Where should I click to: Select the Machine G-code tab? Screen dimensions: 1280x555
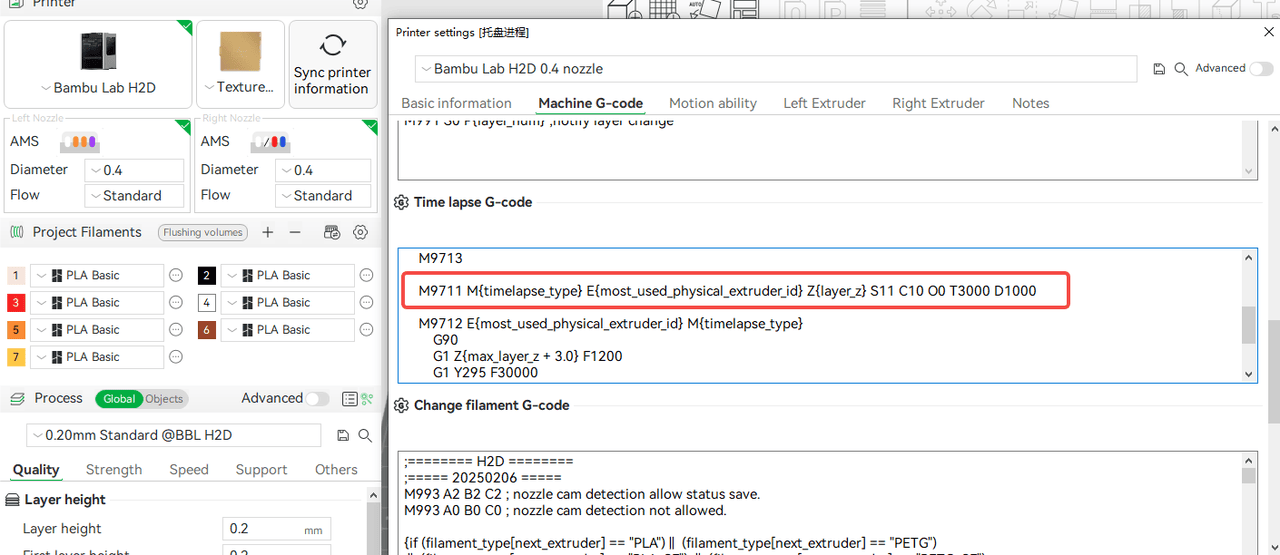(590, 103)
